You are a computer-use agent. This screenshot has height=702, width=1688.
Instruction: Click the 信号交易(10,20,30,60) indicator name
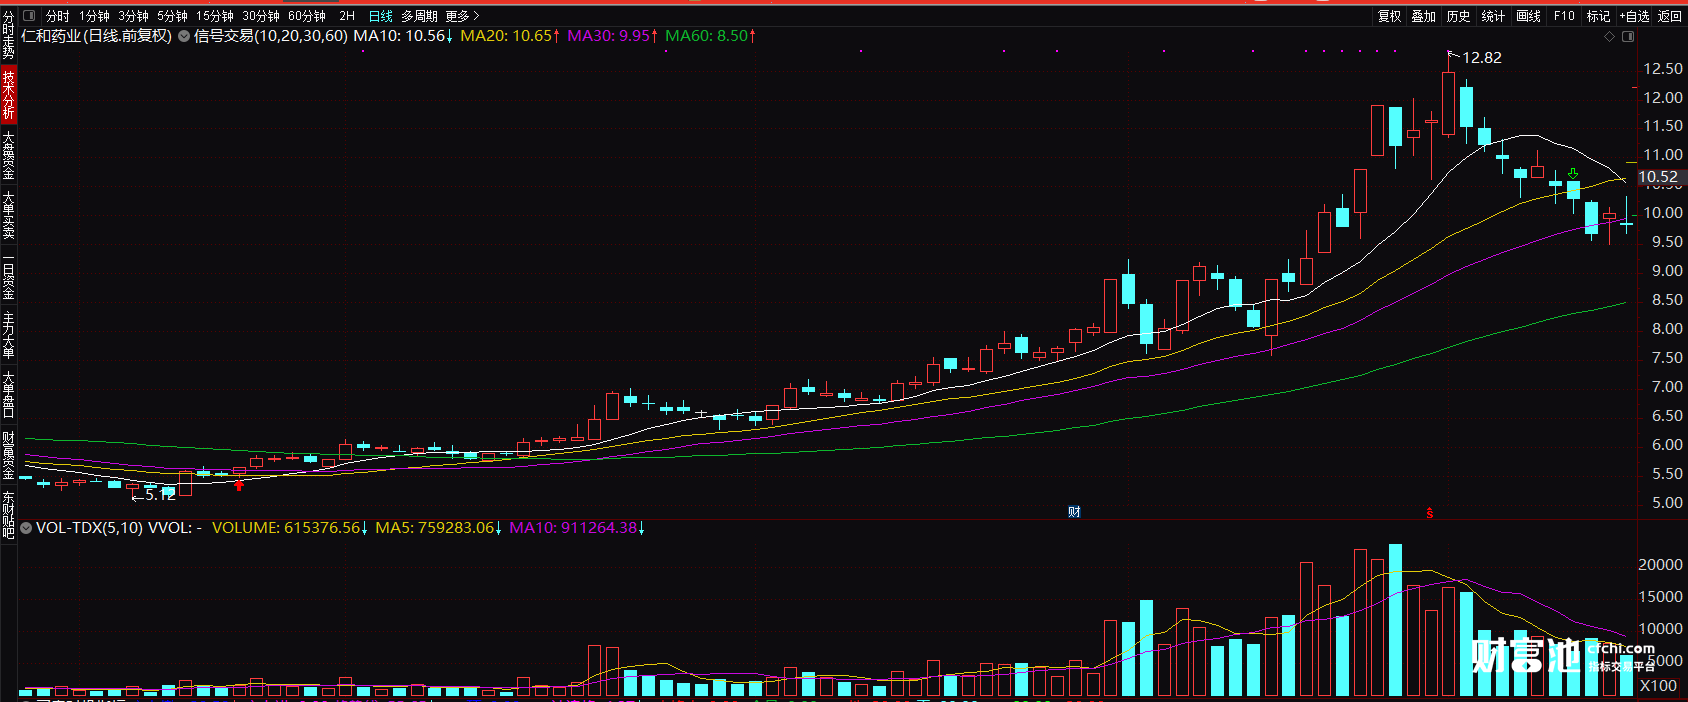[x=271, y=36]
